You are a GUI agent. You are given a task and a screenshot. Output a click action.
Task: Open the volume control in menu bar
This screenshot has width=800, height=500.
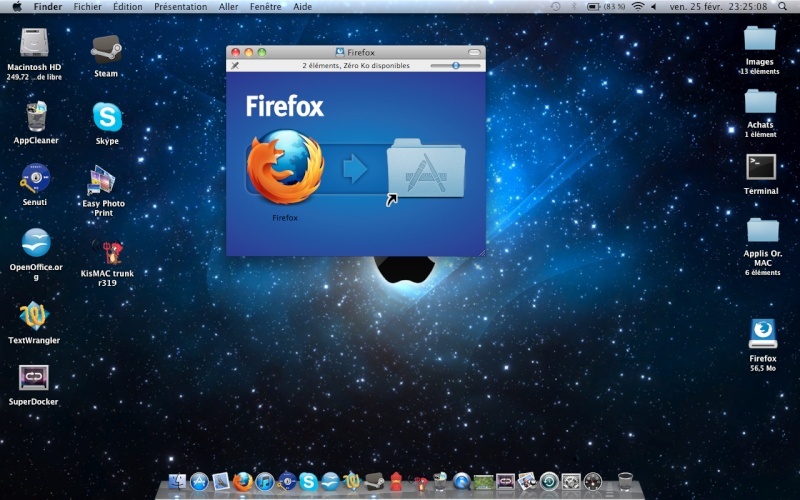coord(654,7)
